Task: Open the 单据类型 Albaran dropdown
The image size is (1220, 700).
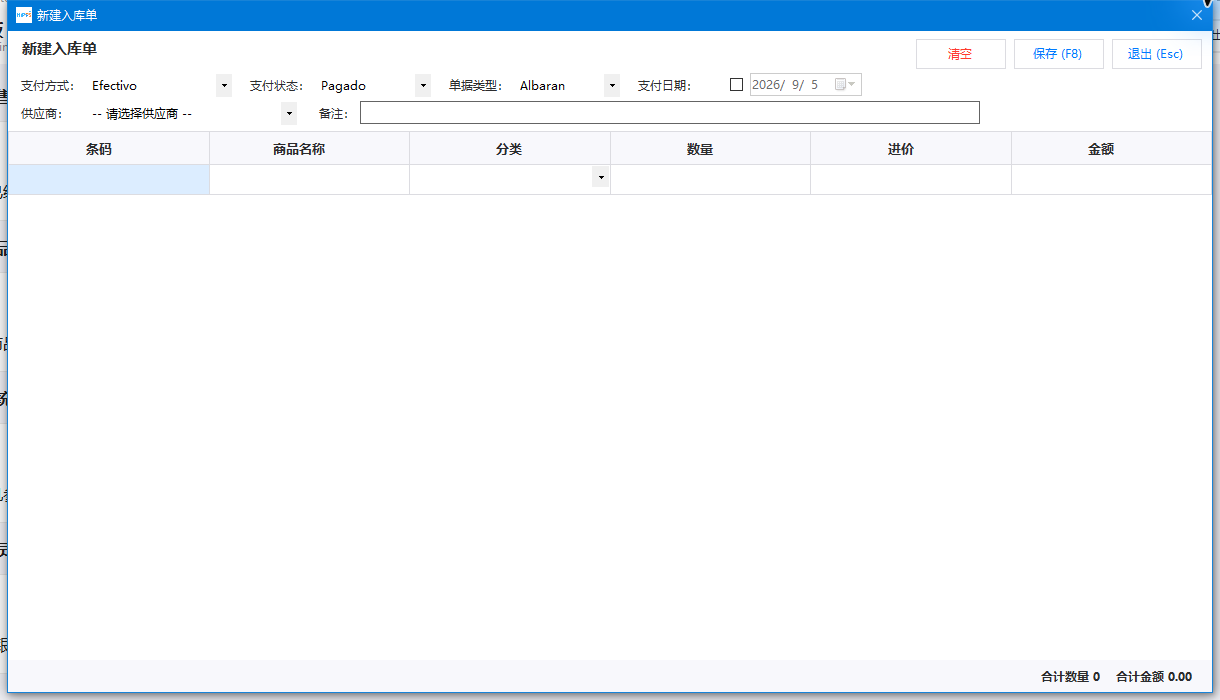Action: pyautogui.click(x=612, y=86)
